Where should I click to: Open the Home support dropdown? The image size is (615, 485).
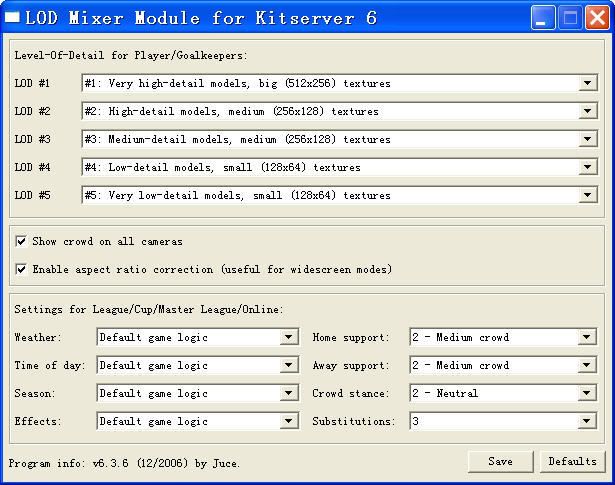pyautogui.click(x=587, y=337)
